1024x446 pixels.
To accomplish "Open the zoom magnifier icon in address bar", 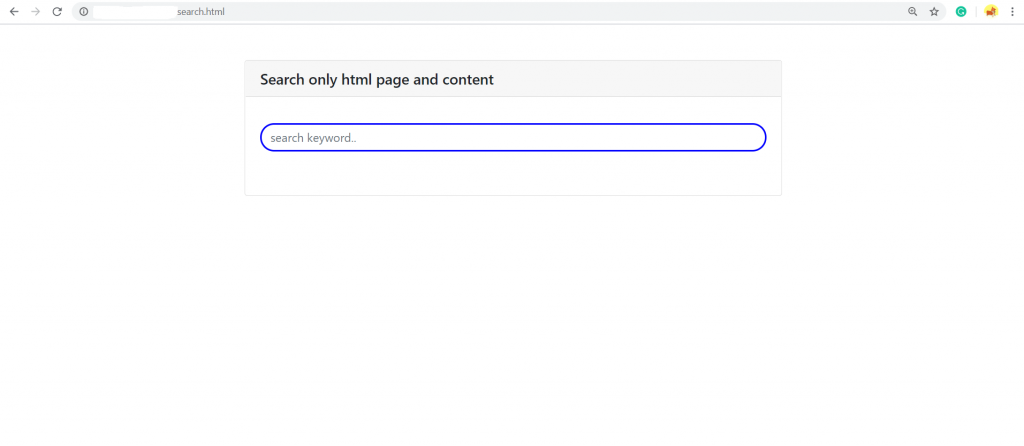I will pos(912,12).
